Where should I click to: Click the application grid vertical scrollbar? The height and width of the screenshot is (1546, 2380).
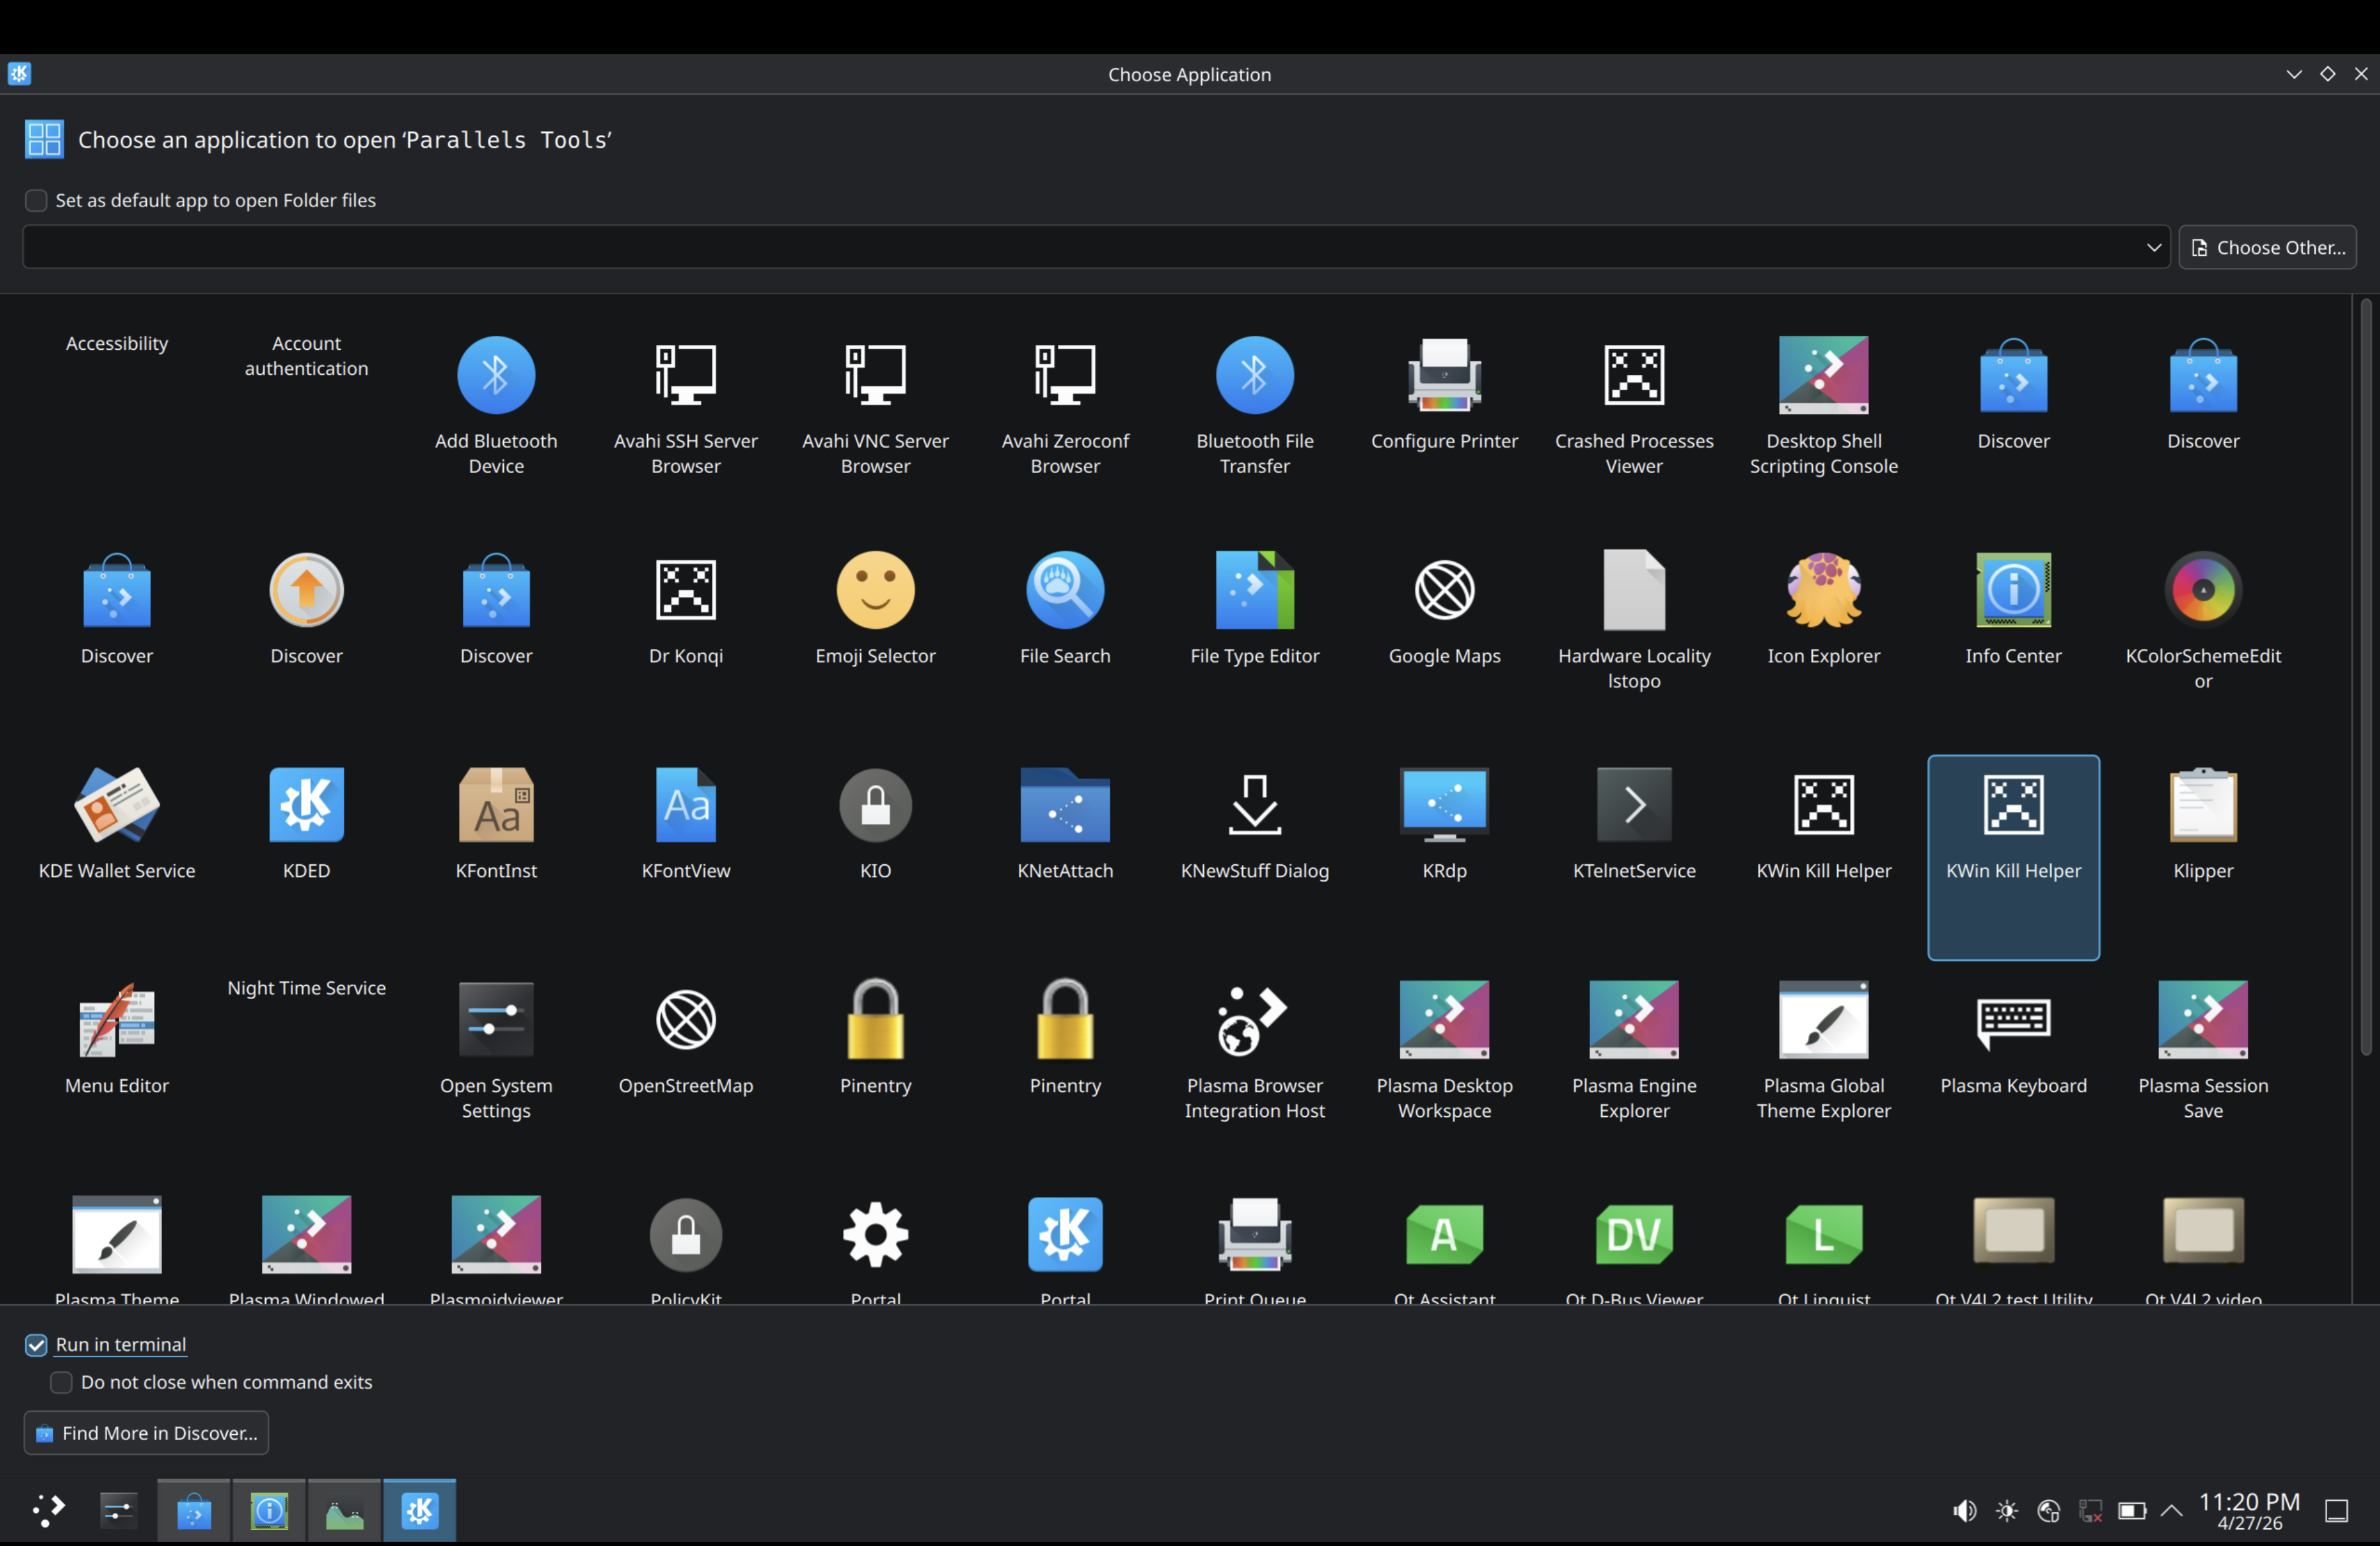pos(2365,676)
